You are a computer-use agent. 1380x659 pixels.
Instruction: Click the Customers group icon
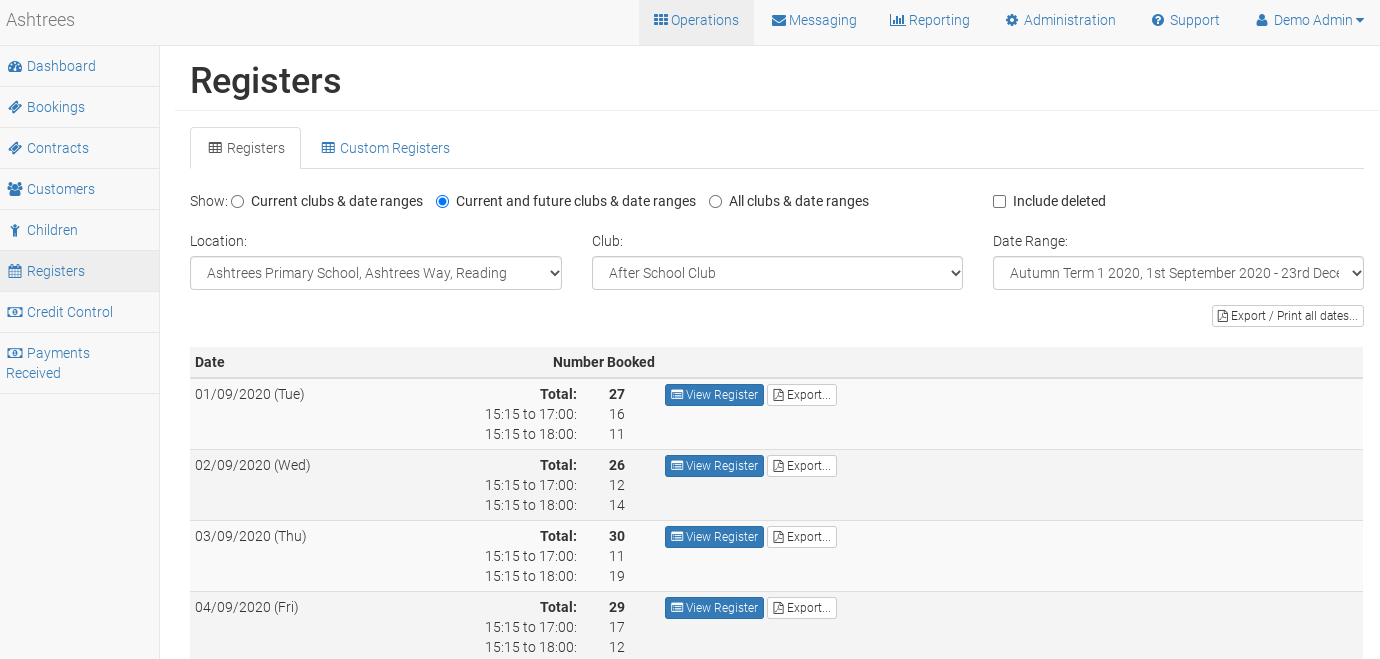click(x=15, y=190)
